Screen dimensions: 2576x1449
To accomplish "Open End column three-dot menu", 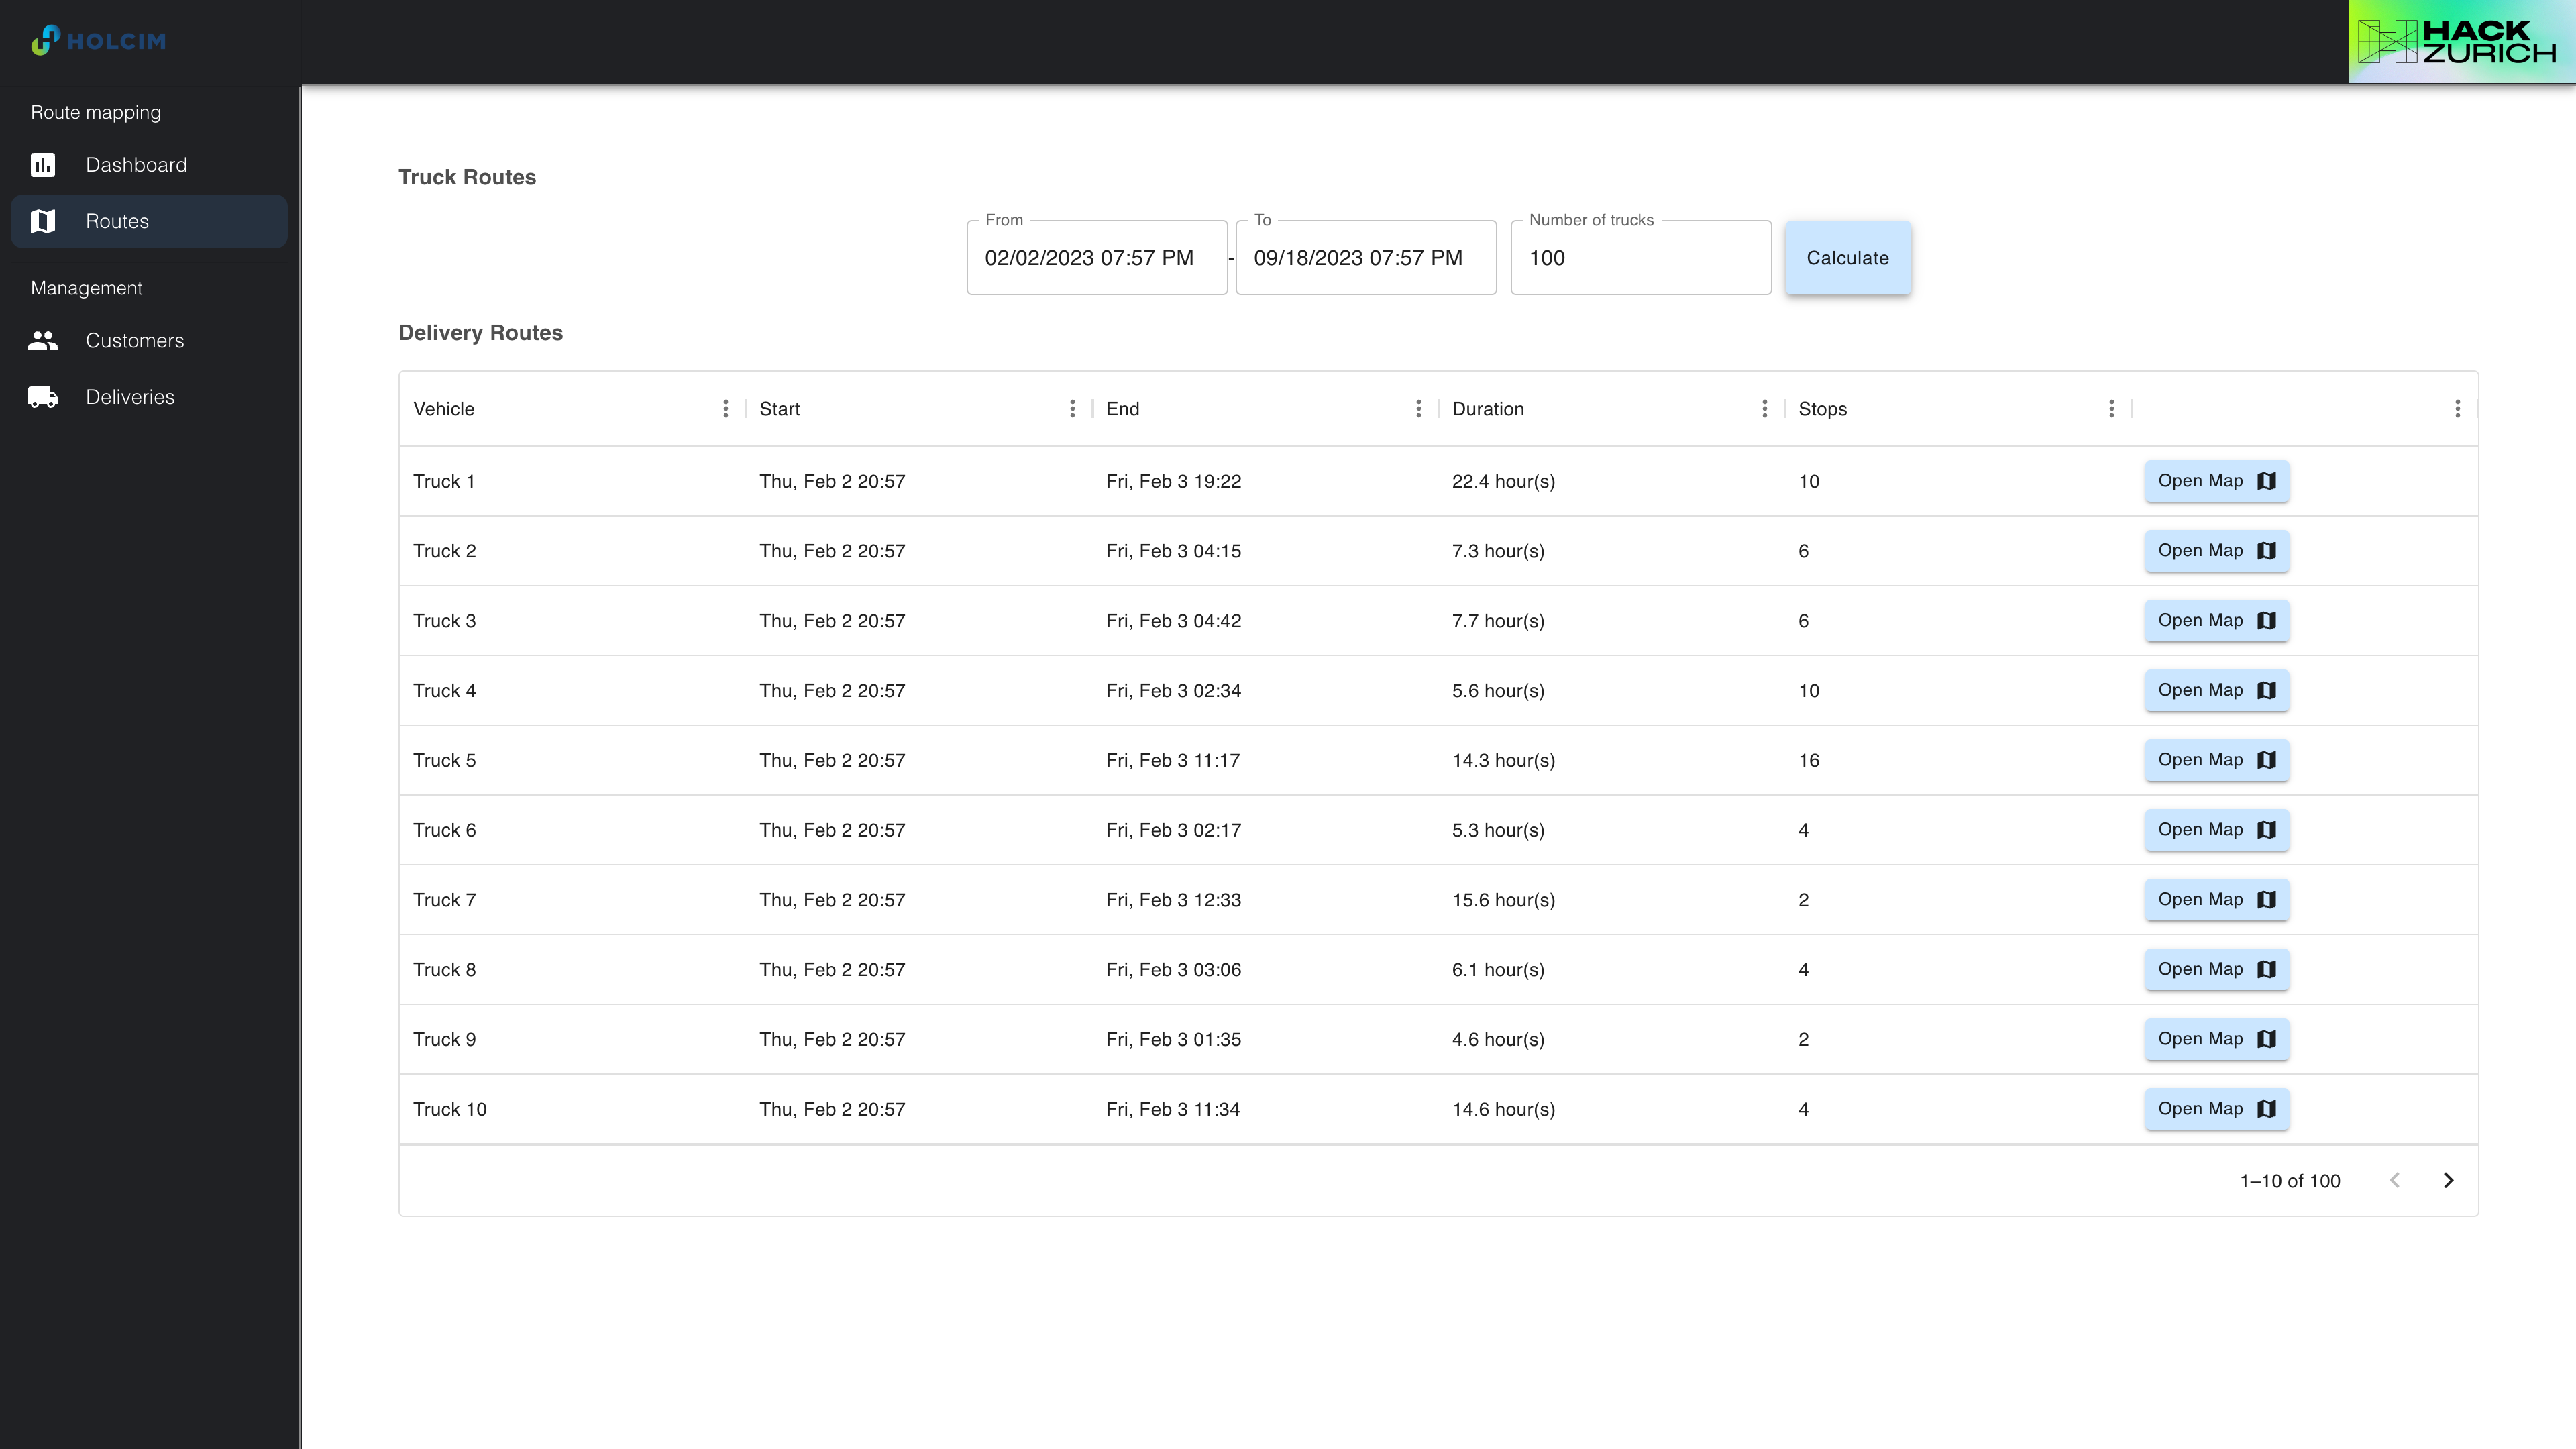I will tap(1418, 409).
